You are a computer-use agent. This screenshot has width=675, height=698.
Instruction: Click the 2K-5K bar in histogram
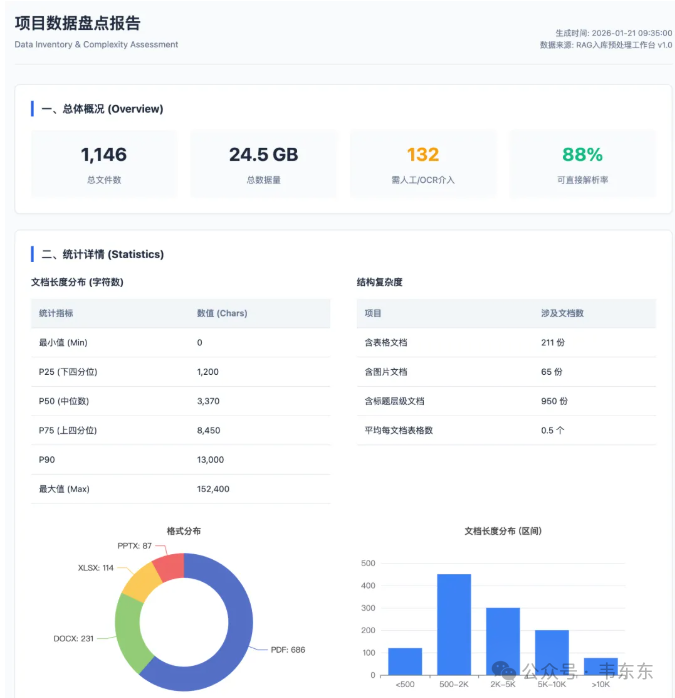pos(503,641)
